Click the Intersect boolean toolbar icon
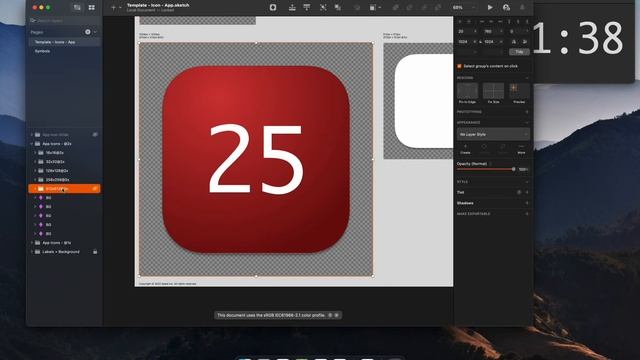Image resolution: width=640 pixels, height=360 pixels. (x=424, y=7)
